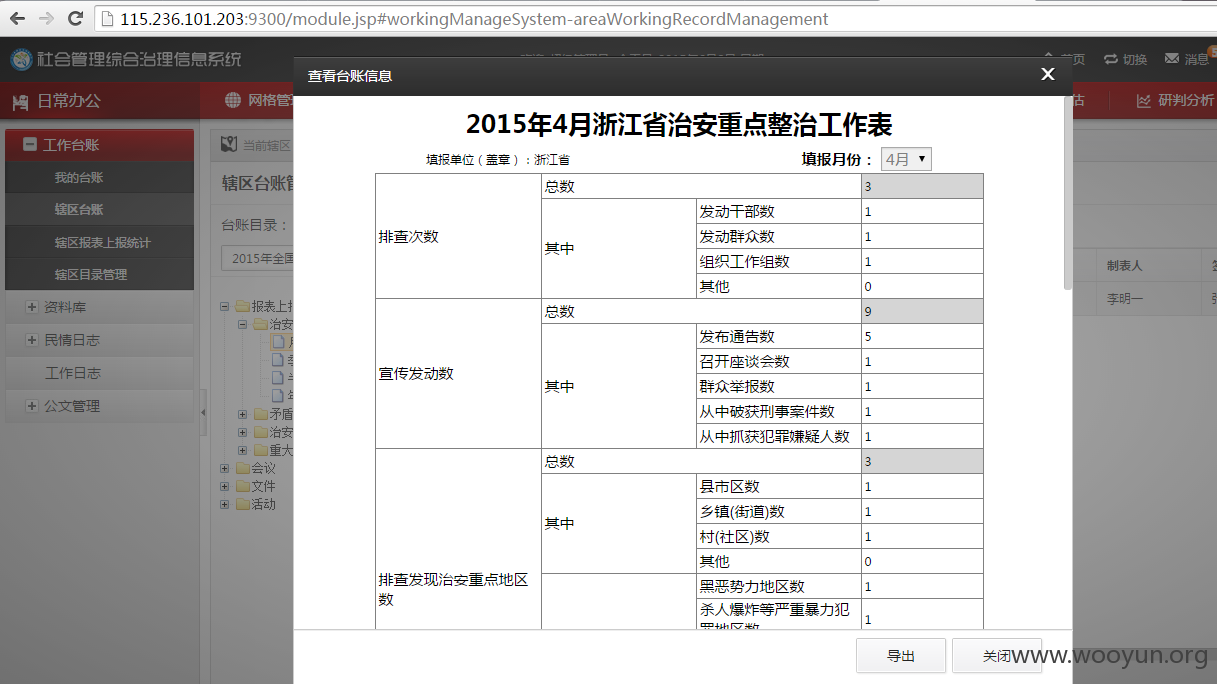Expand the 活动 tree node
This screenshot has height=684, width=1217.
click(225, 504)
